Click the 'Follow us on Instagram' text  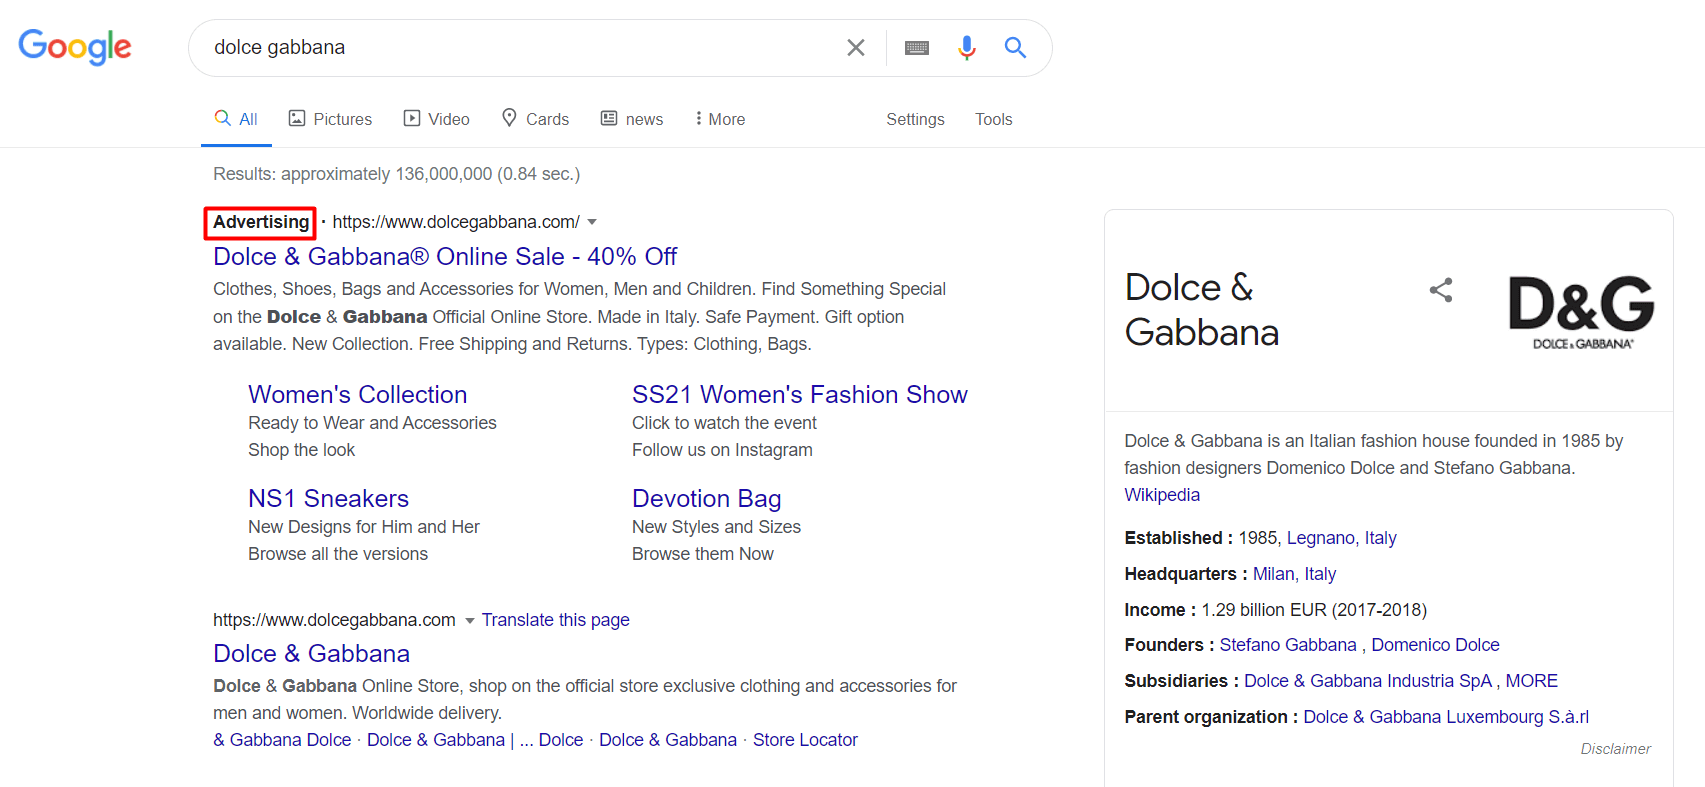722,450
